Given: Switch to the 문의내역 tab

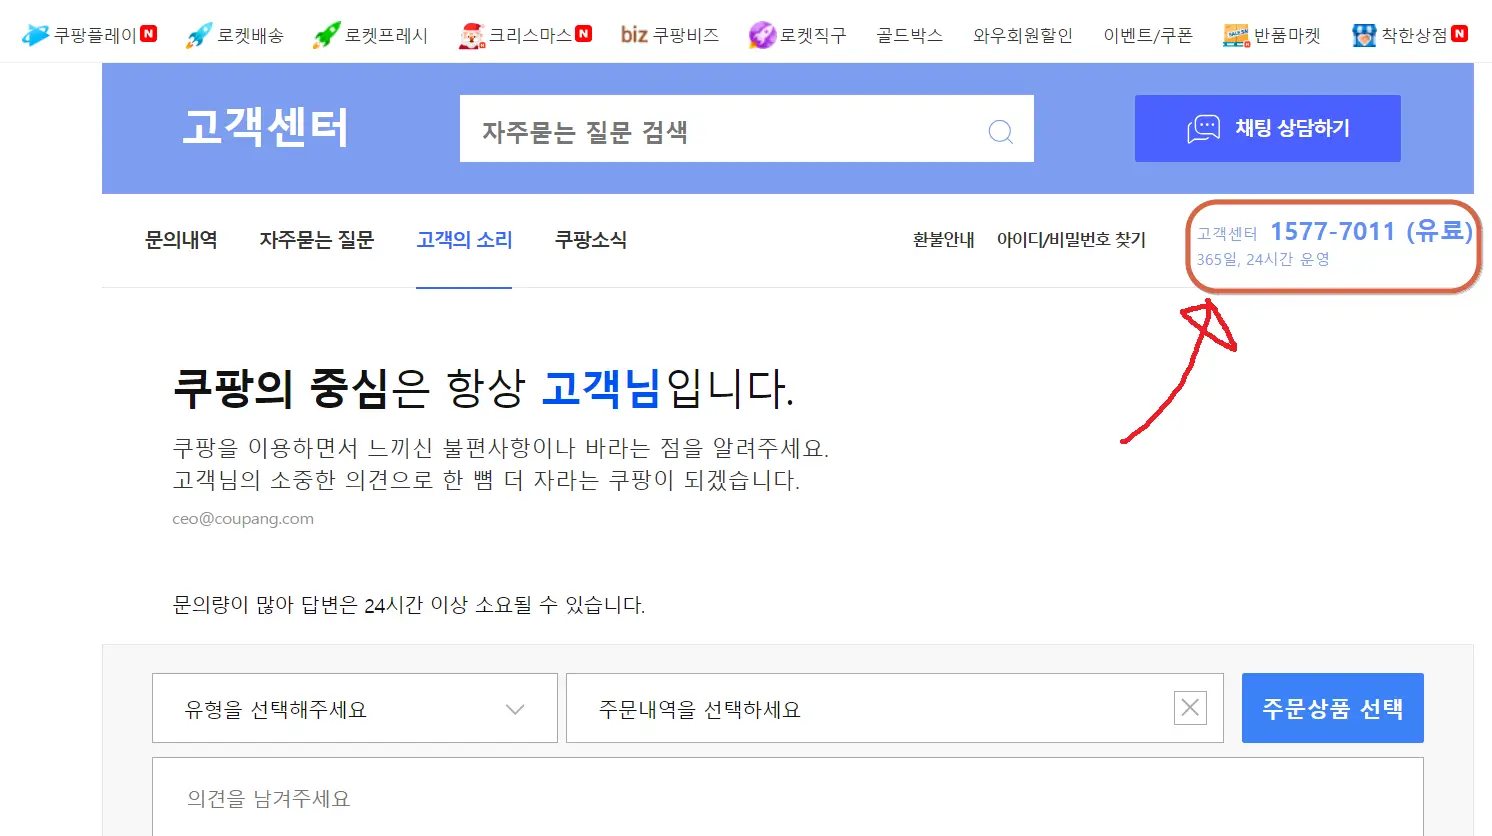Looking at the screenshot, I should point(181,240).
